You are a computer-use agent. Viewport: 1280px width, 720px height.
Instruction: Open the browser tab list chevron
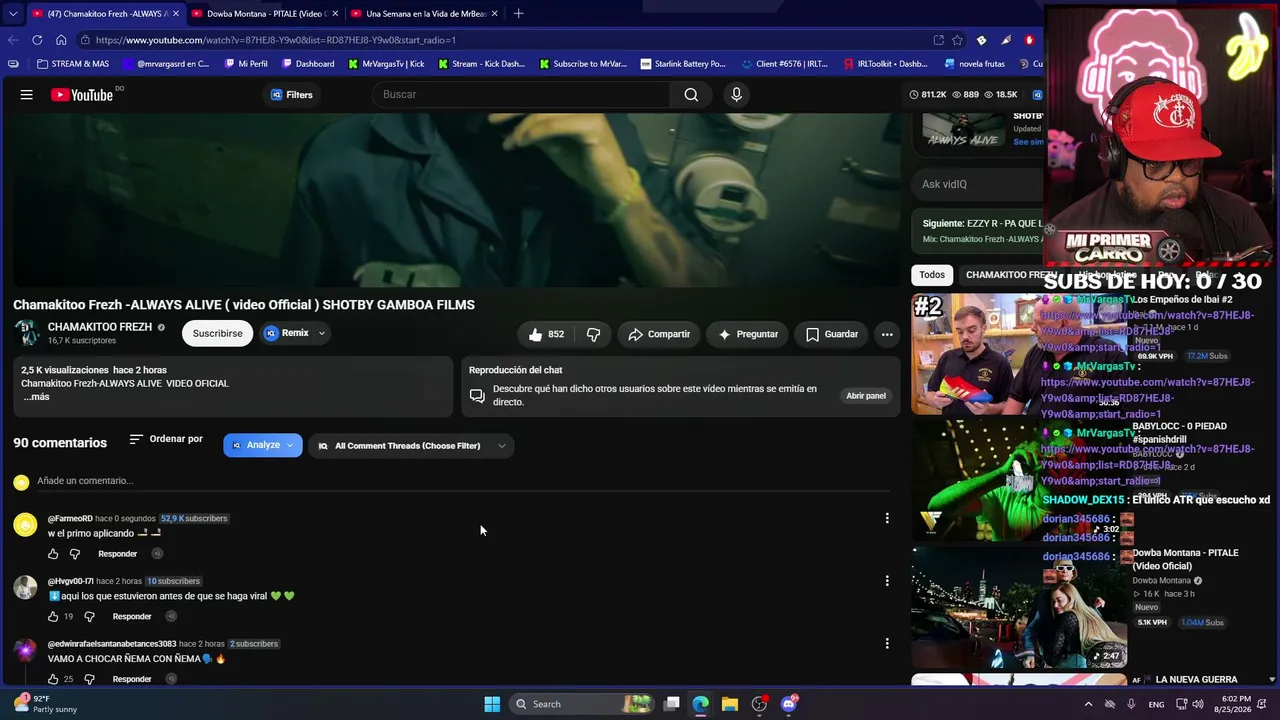click(x=13, y=14)
